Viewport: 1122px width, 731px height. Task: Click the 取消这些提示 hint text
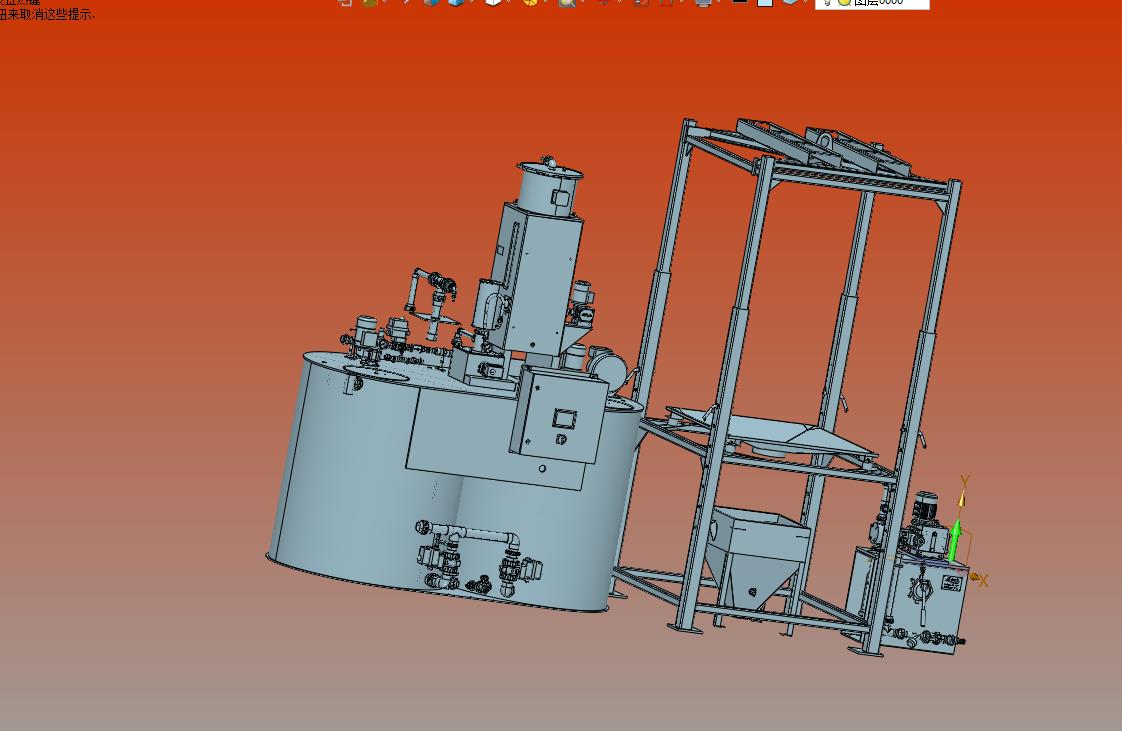(x=56, y=14)
